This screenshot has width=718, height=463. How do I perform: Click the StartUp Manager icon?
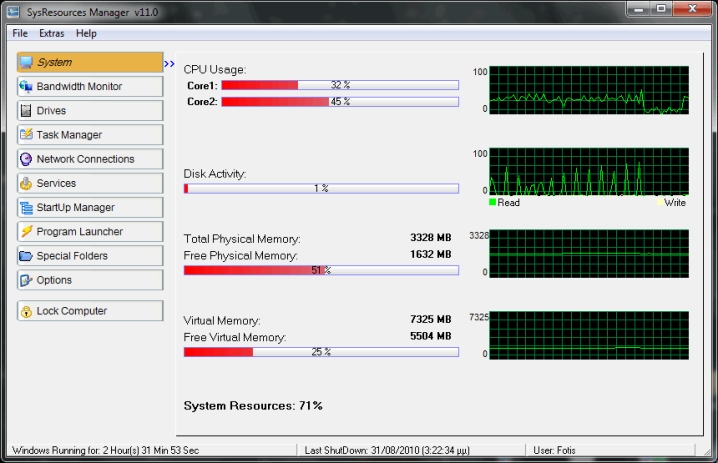tap(26, 208)
